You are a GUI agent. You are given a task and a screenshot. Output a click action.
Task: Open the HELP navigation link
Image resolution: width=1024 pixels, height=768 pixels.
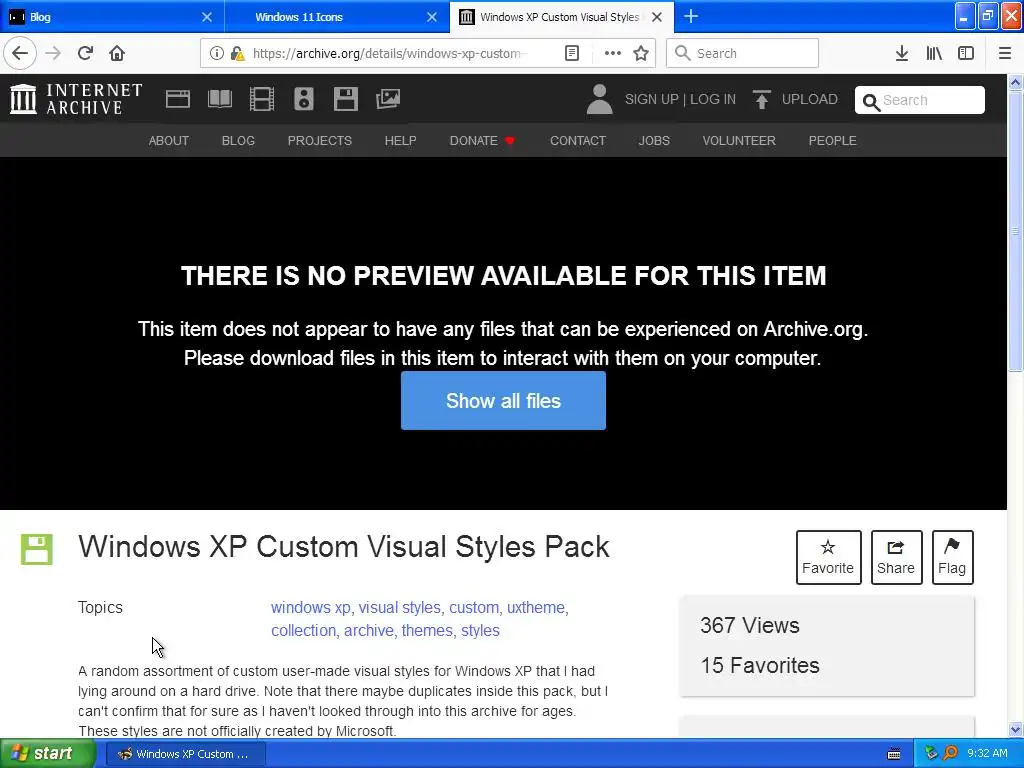[x=400, y=140]
